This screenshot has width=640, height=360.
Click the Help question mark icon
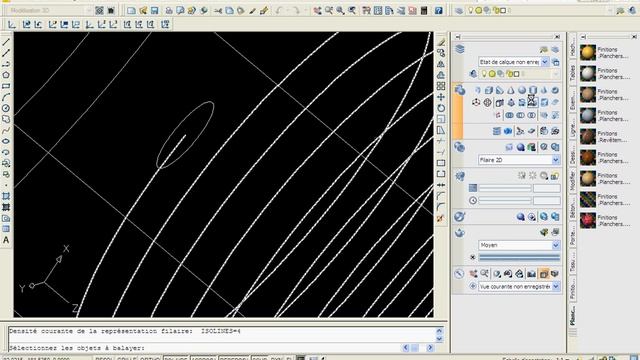pos(438,11)
